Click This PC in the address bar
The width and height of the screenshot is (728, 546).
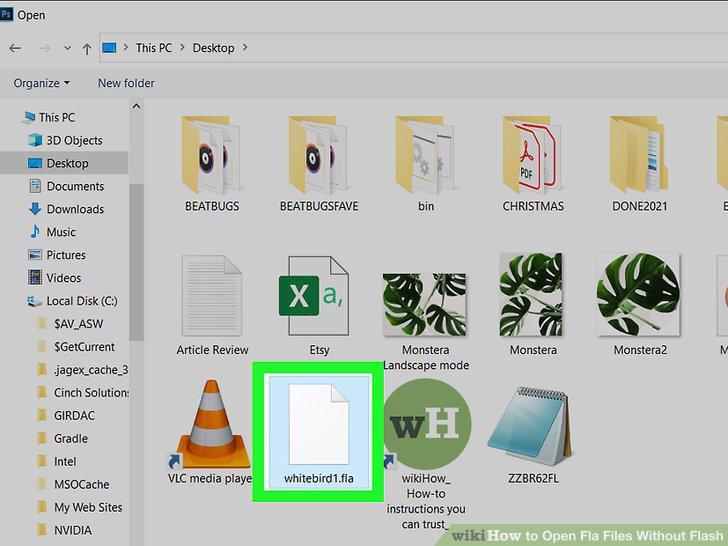click(x=154, y=48)
